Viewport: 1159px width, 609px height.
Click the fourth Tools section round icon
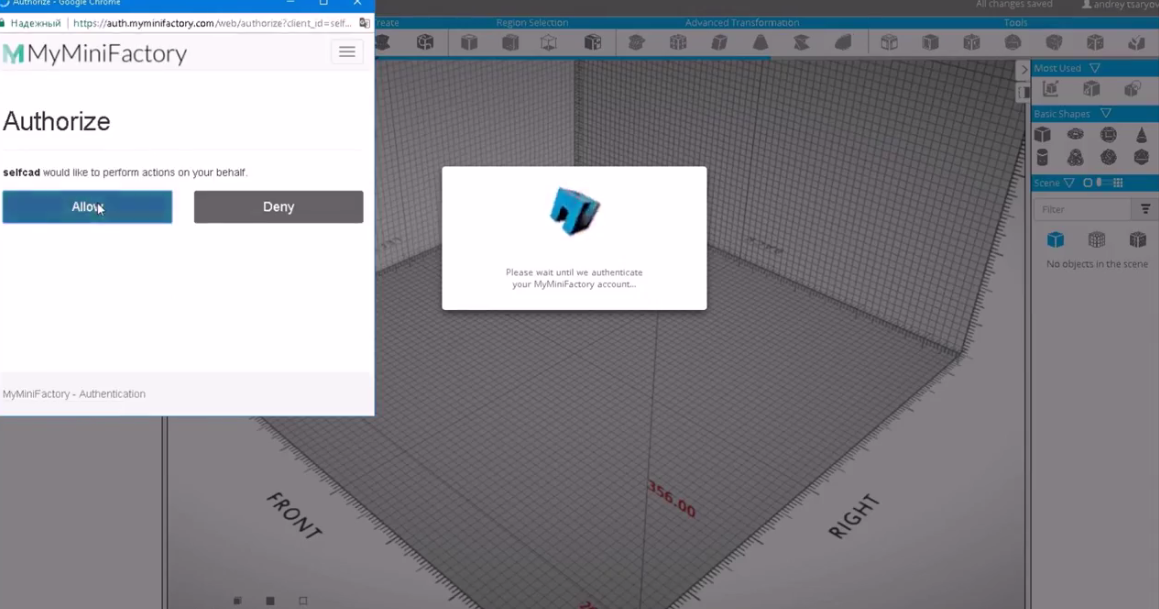click(1013, 42)
